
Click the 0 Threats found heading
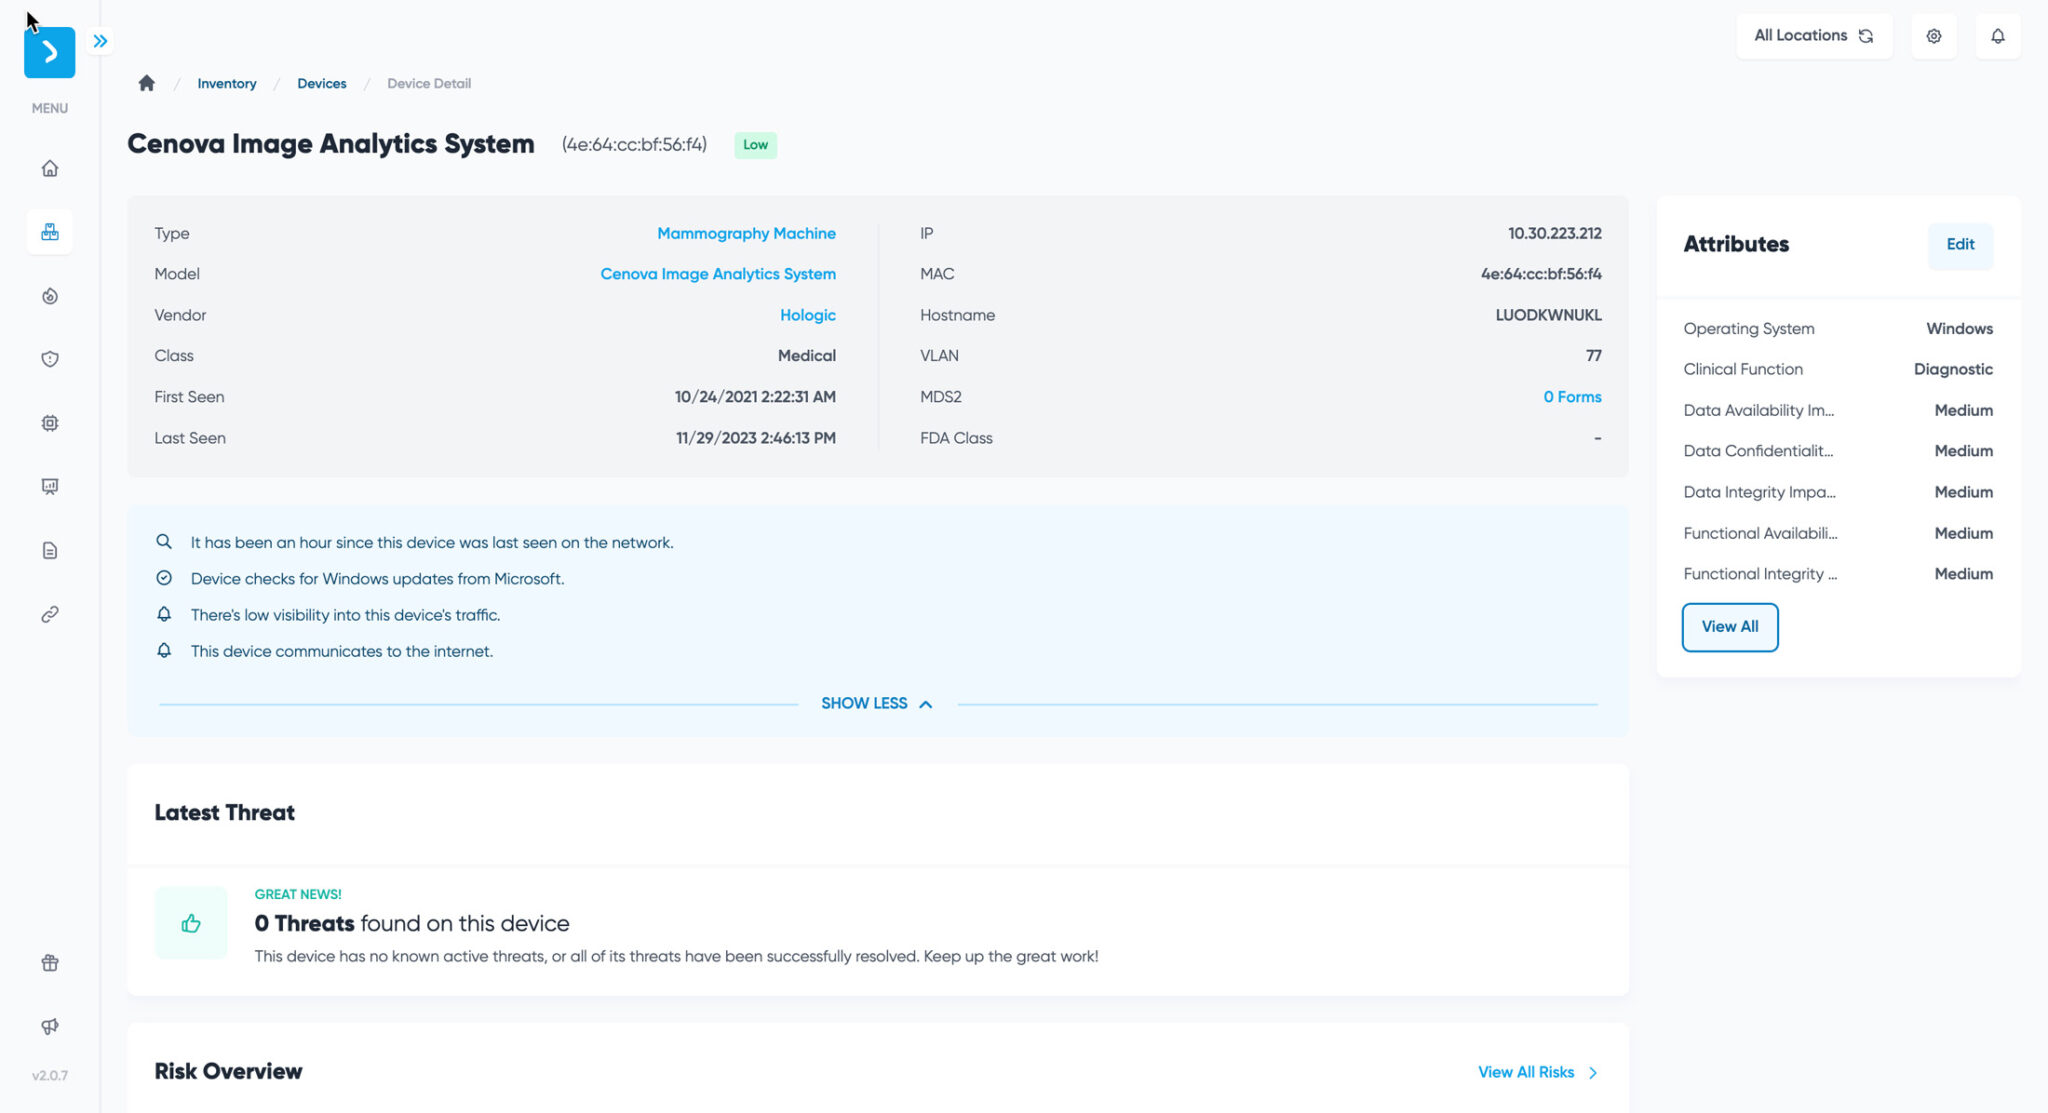(412, 923)
